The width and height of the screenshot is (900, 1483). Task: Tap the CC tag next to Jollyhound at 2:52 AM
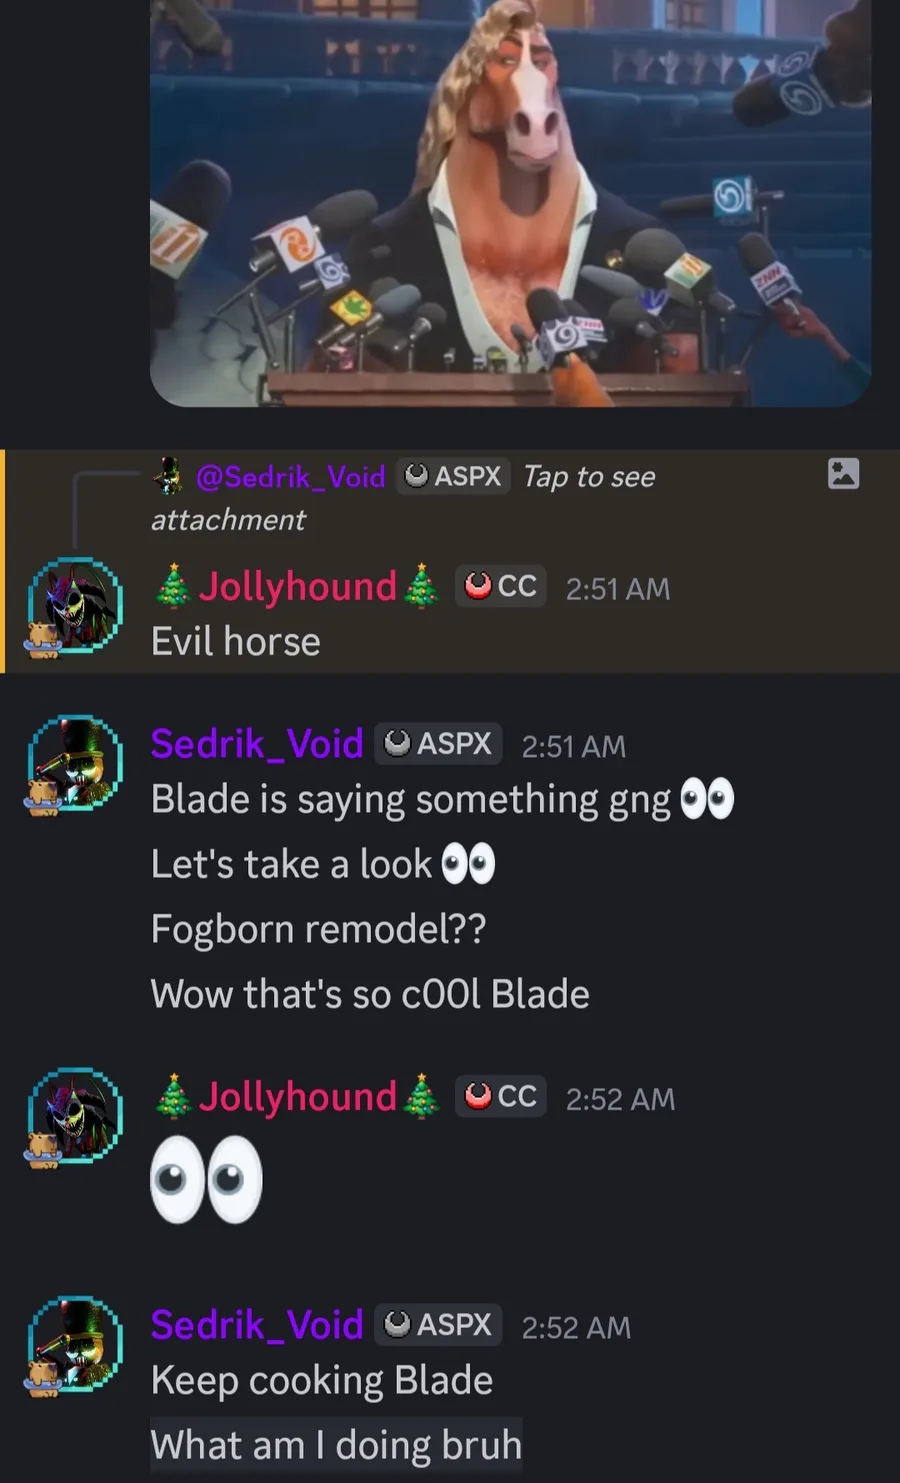point(501,1097)
